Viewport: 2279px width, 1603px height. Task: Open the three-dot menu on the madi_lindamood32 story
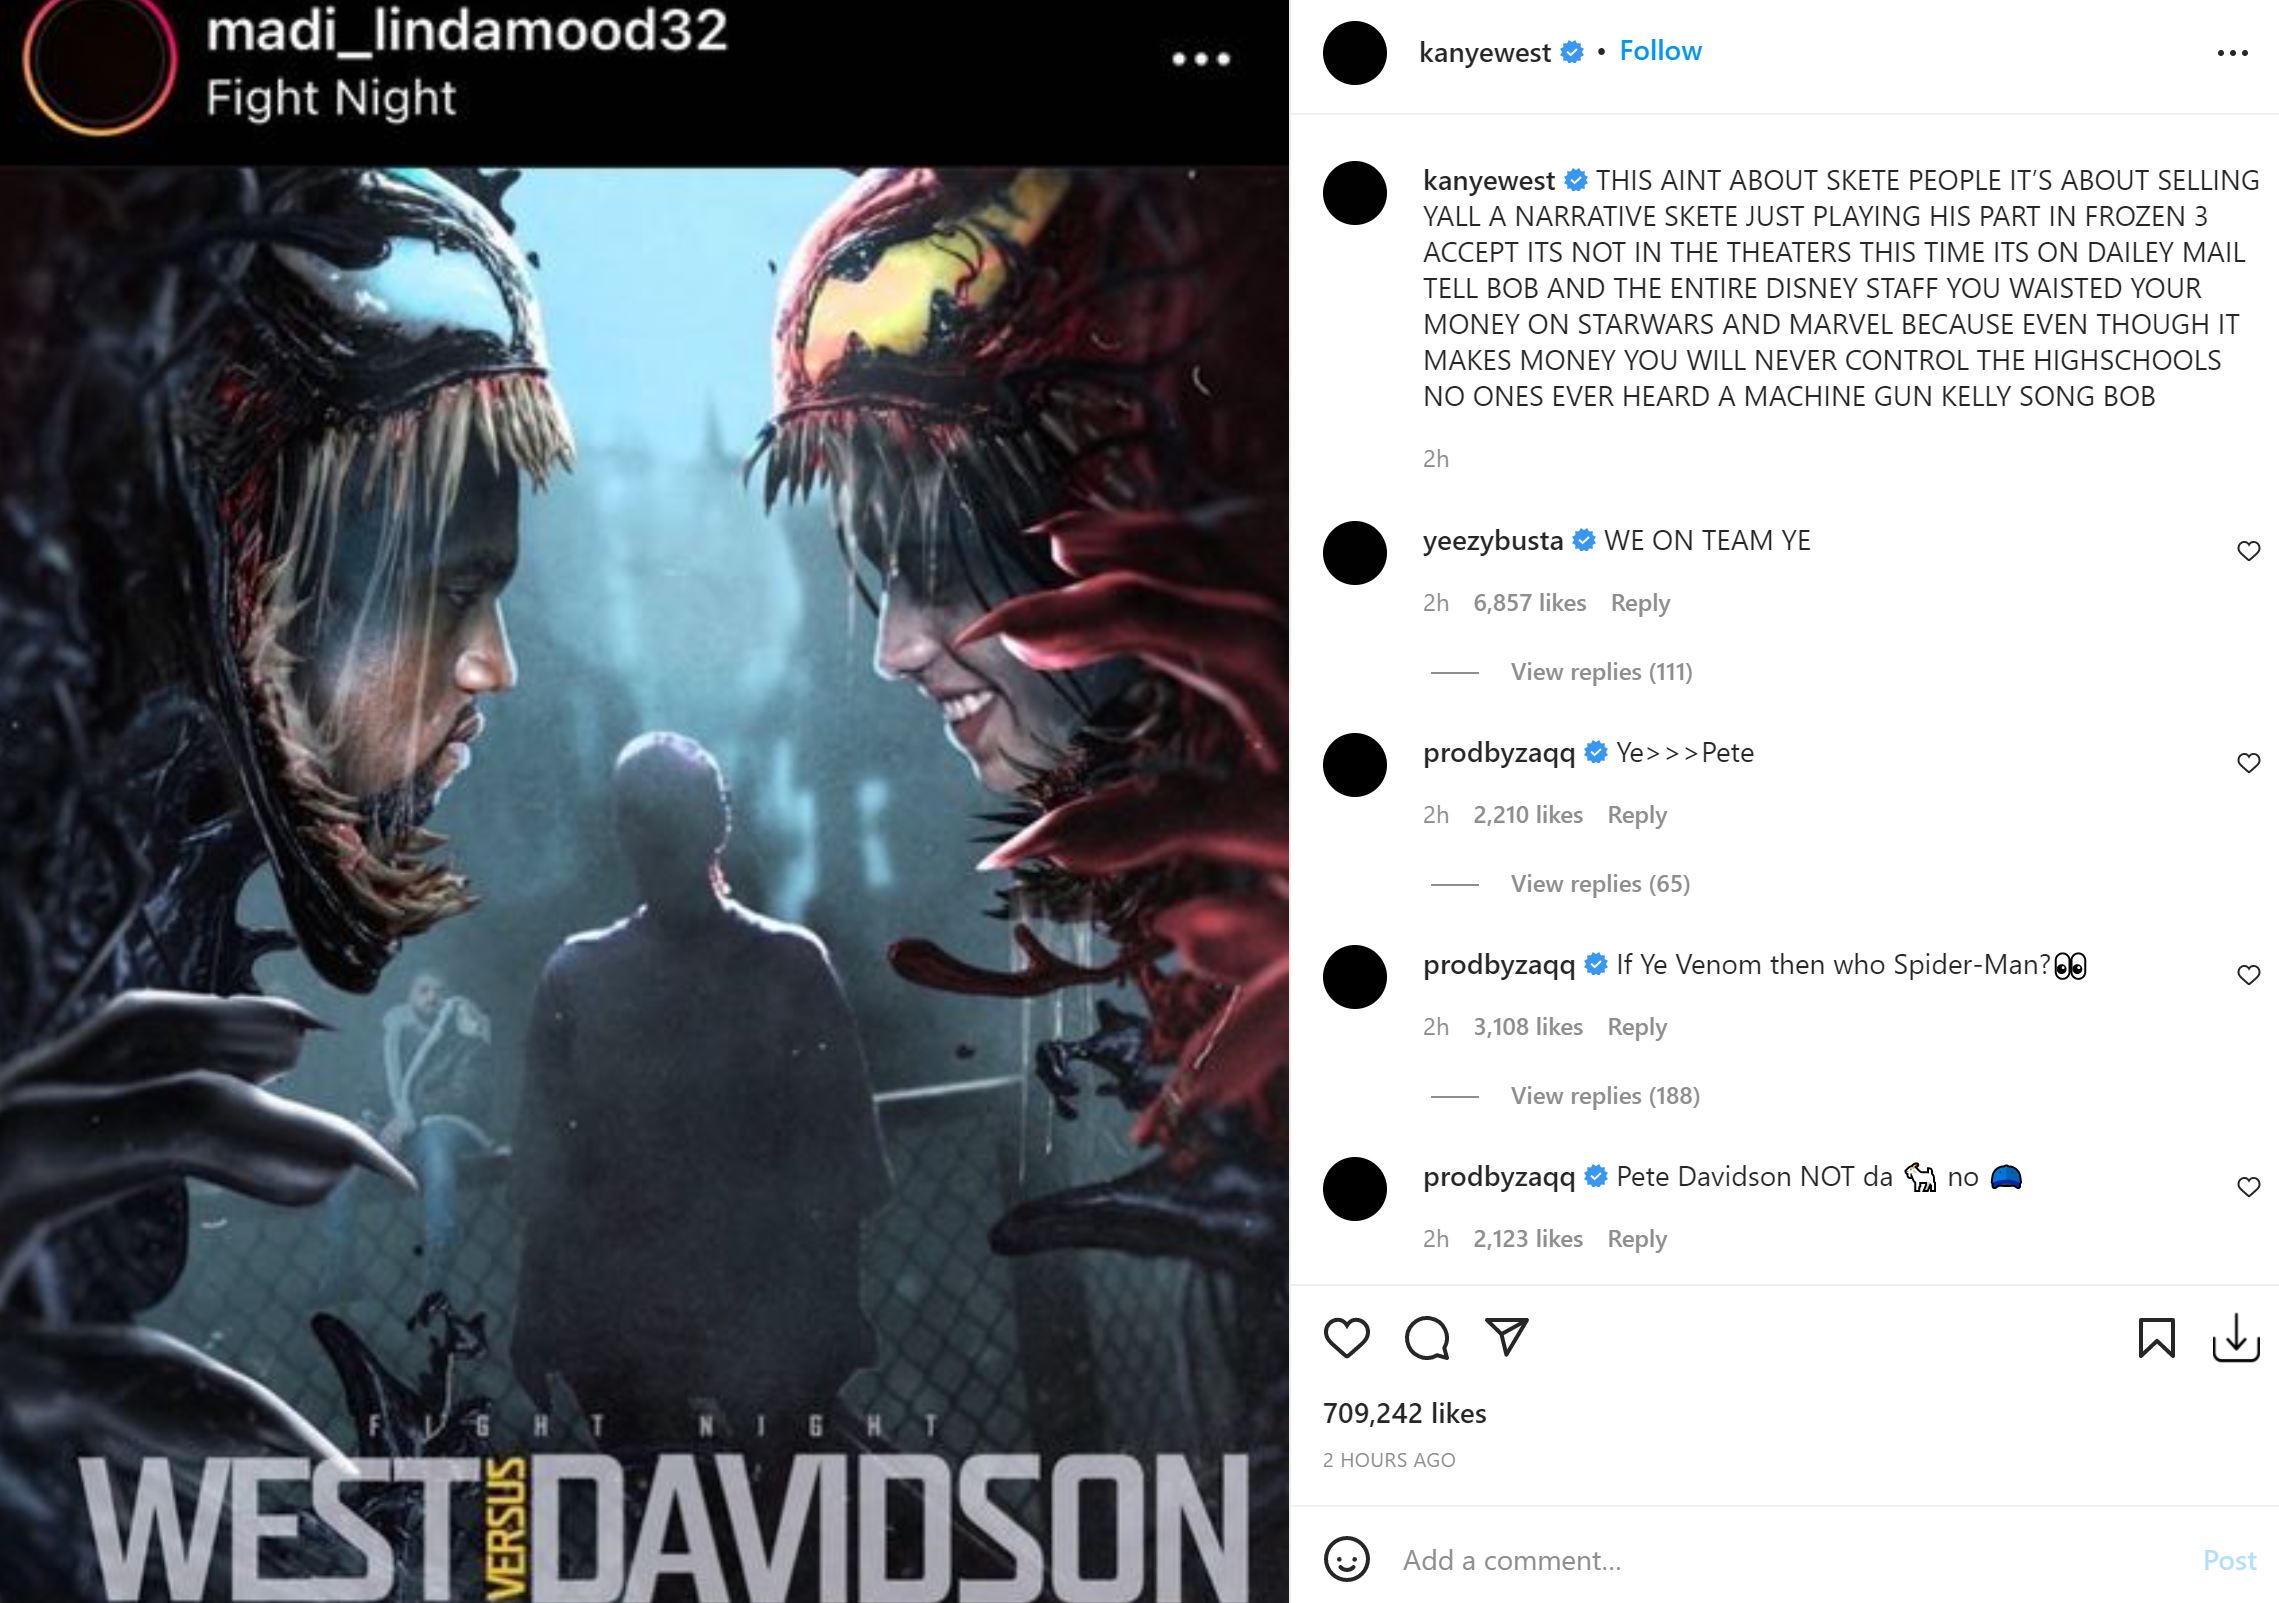pos(1201,59)
